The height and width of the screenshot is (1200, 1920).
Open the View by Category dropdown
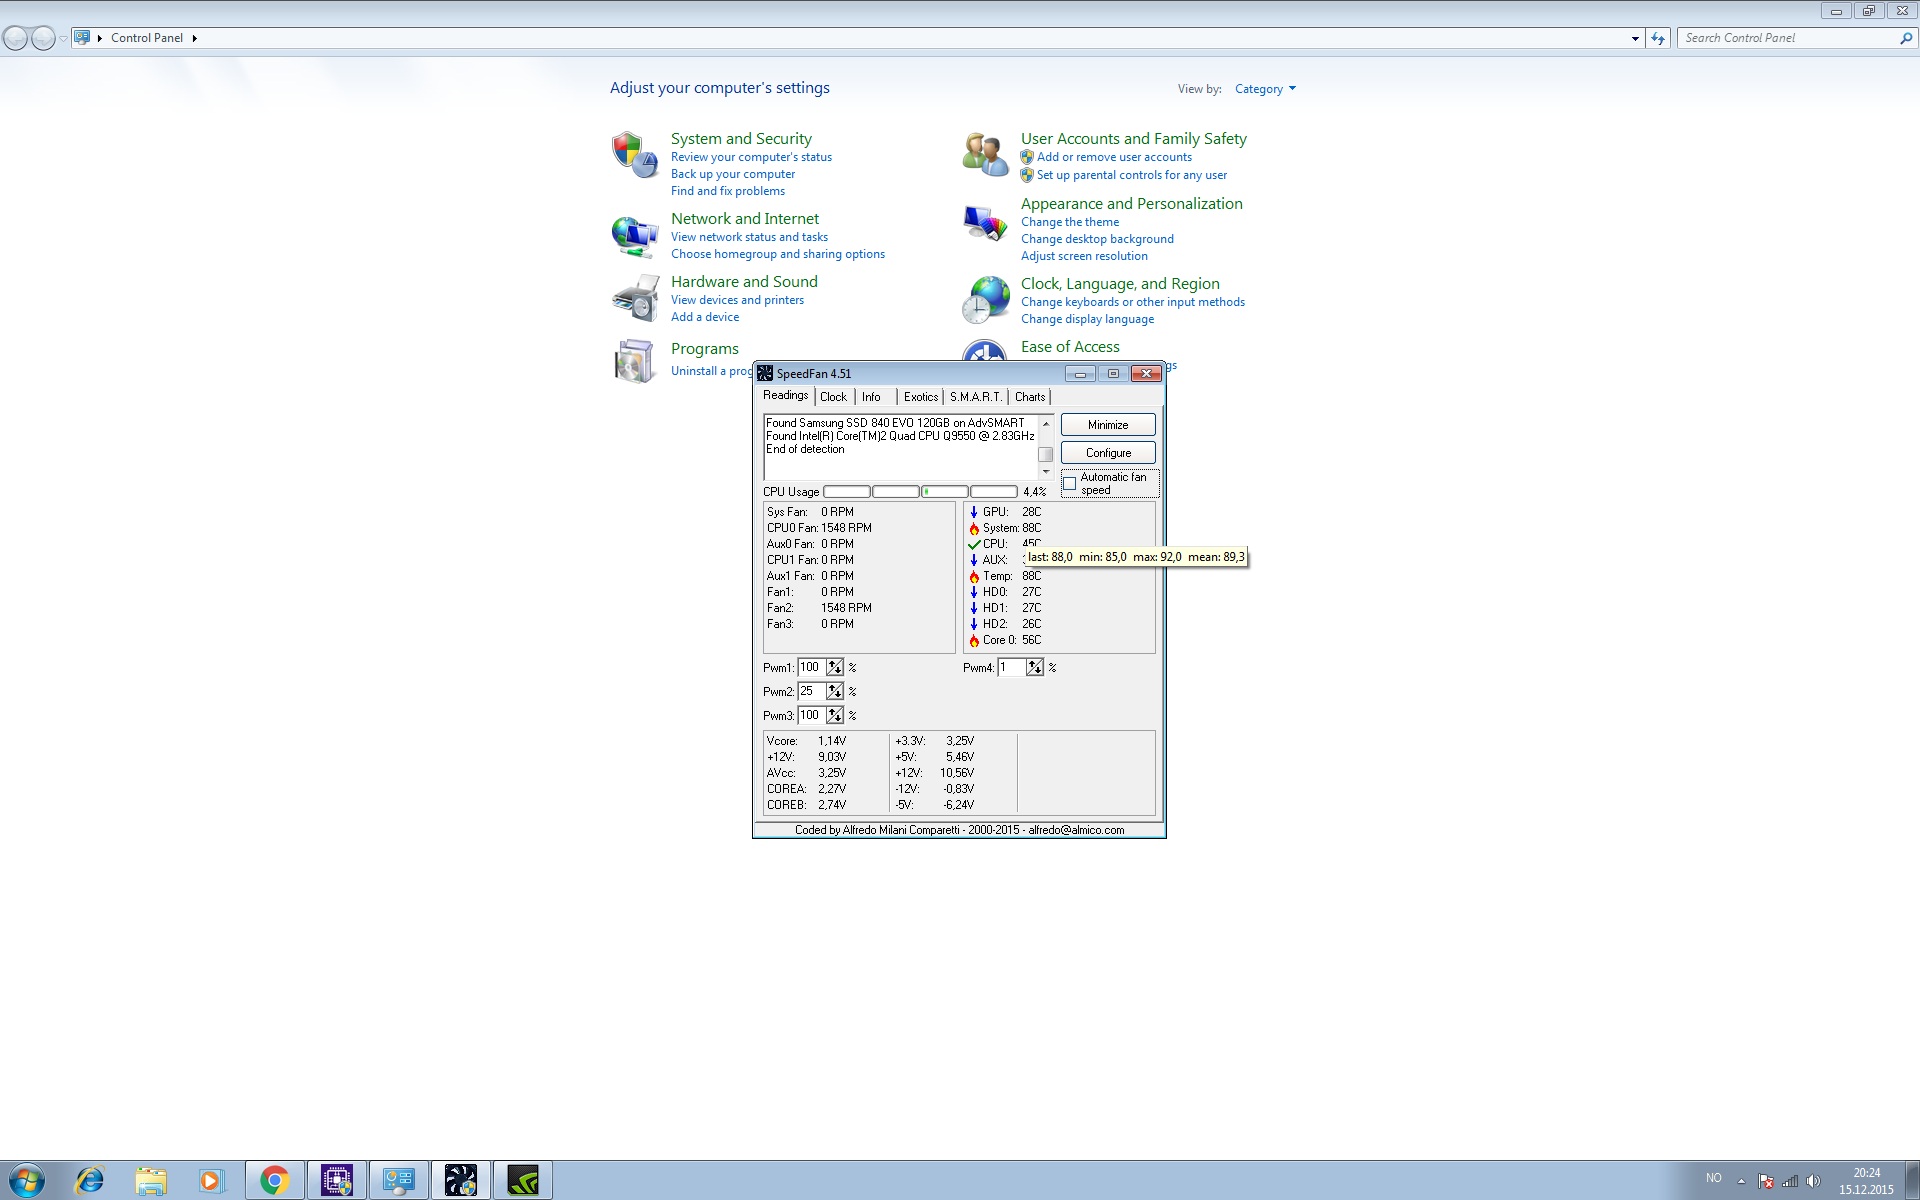coord(1265,89)
